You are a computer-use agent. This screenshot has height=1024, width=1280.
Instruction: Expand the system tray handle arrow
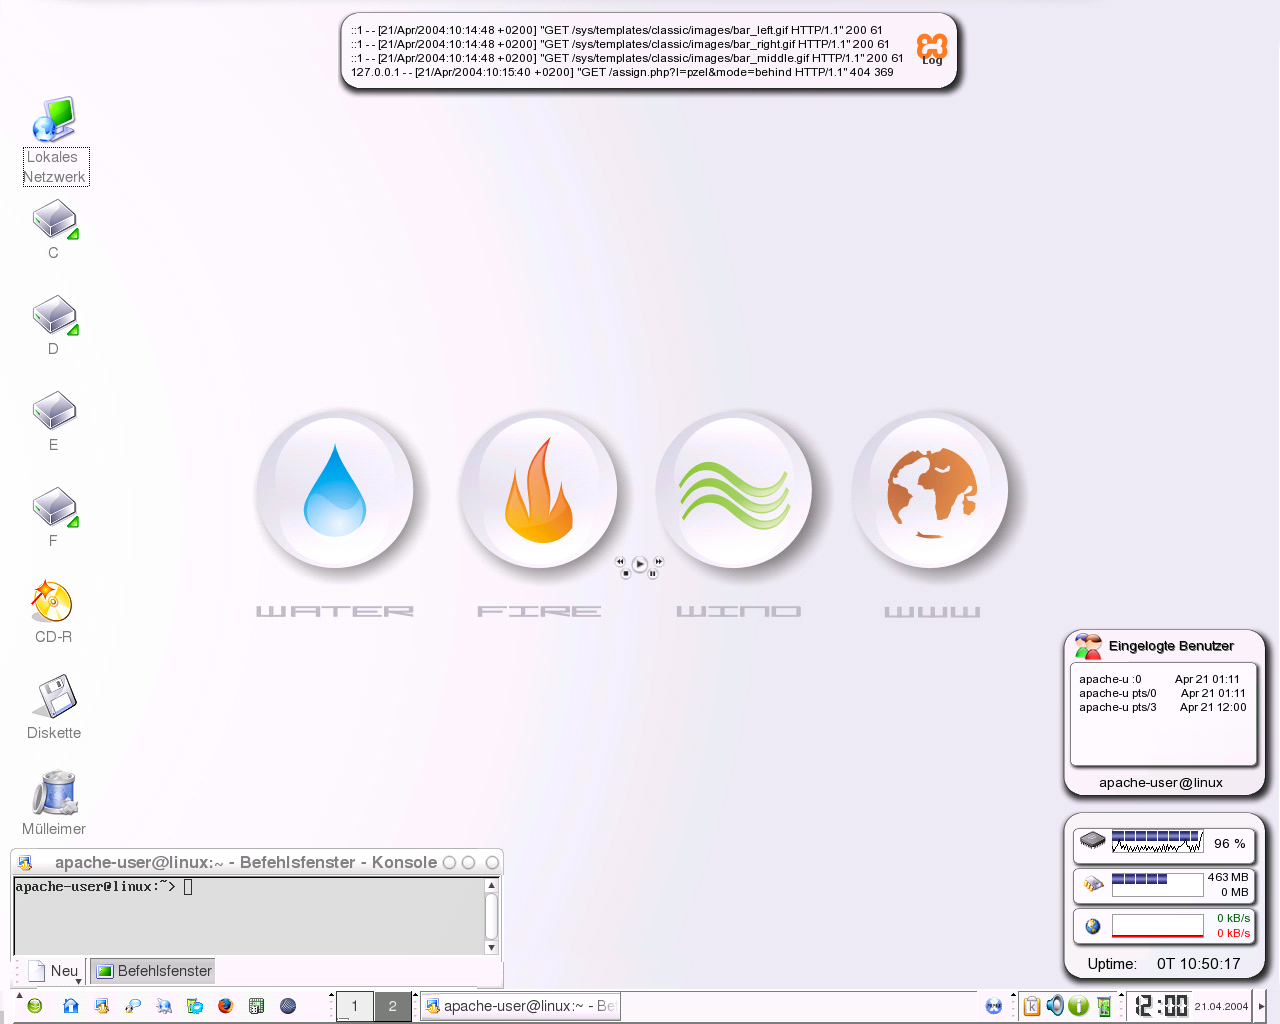click(x=1013, y=996)
